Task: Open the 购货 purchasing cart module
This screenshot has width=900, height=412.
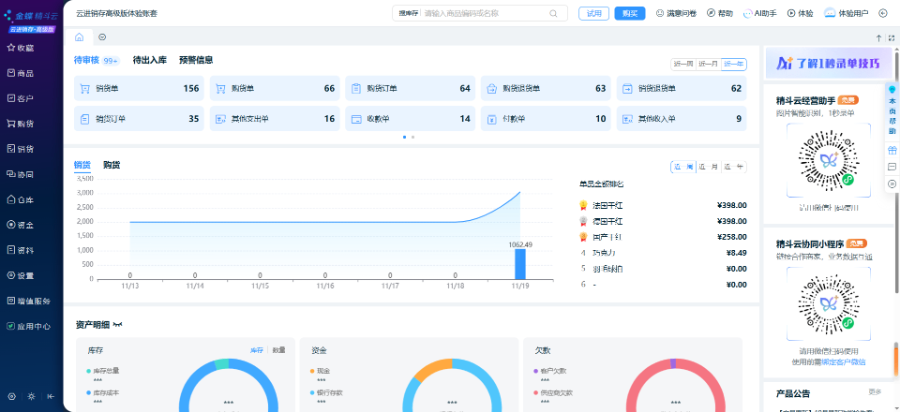Action: [20, 123]
